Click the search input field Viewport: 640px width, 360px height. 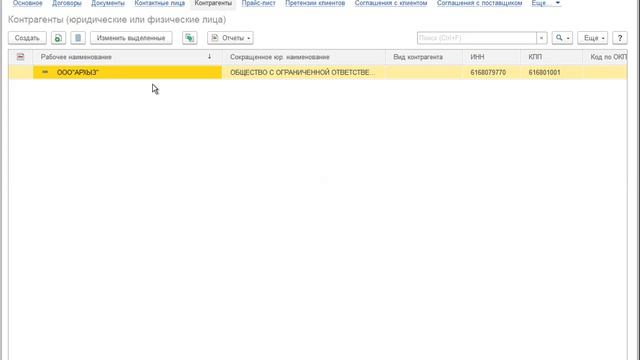(x=476, y=38)
